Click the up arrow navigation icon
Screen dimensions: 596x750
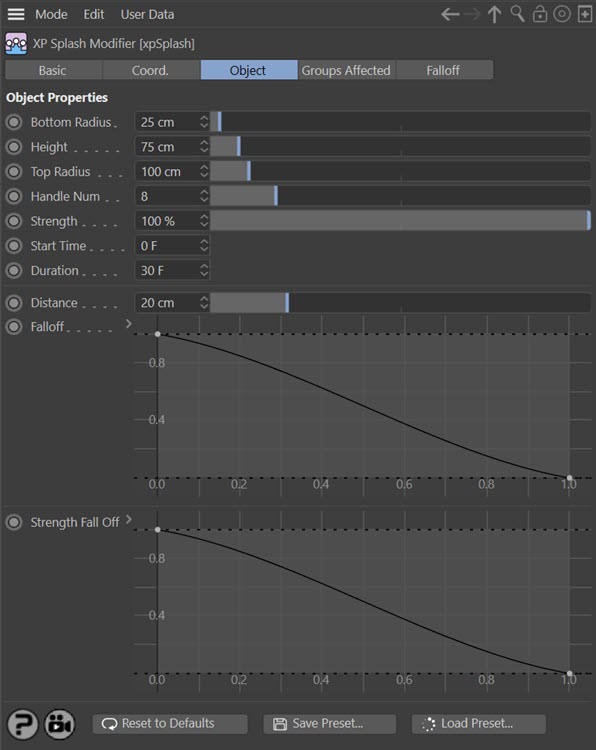tap(495, 14)
